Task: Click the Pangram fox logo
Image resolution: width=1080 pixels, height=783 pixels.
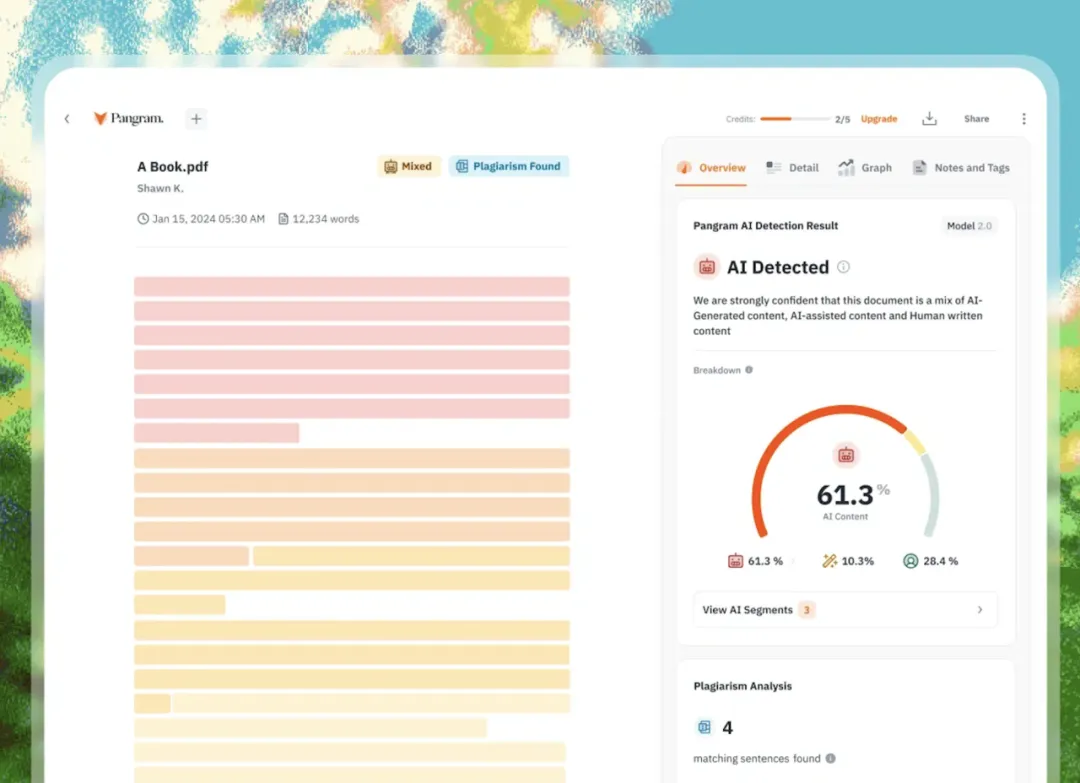Action: point(101,118)
